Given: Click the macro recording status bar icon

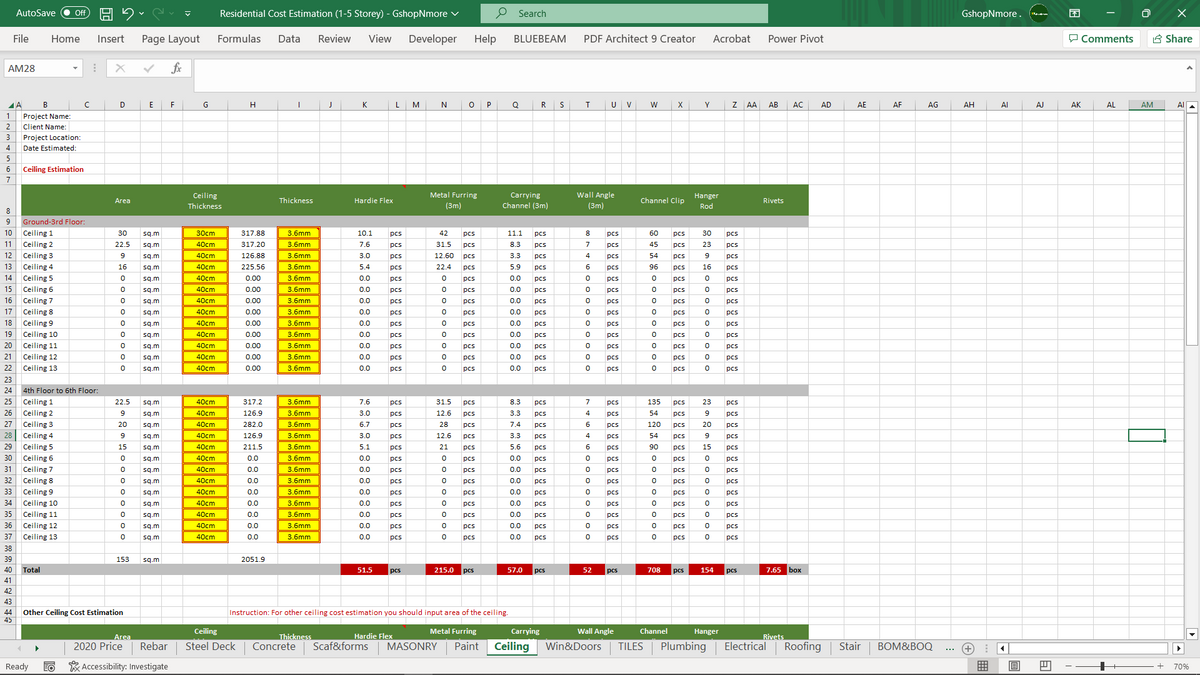Looking at the screenshot, I should 50,666.
